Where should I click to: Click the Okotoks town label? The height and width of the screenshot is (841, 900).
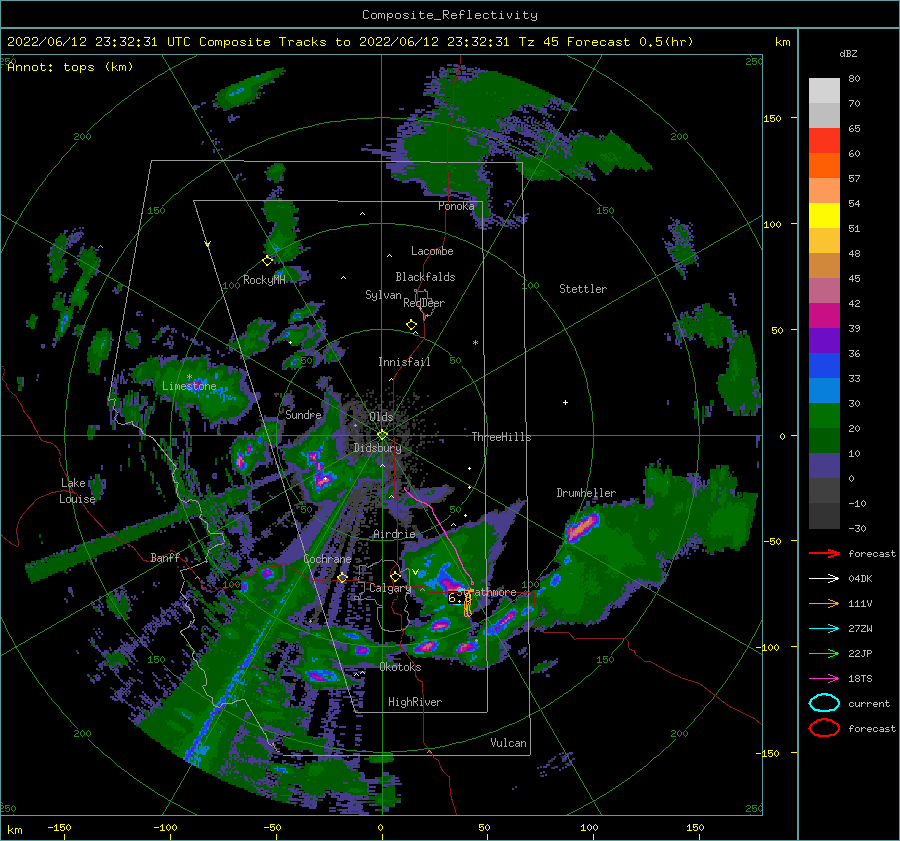[x=400, y=667]
